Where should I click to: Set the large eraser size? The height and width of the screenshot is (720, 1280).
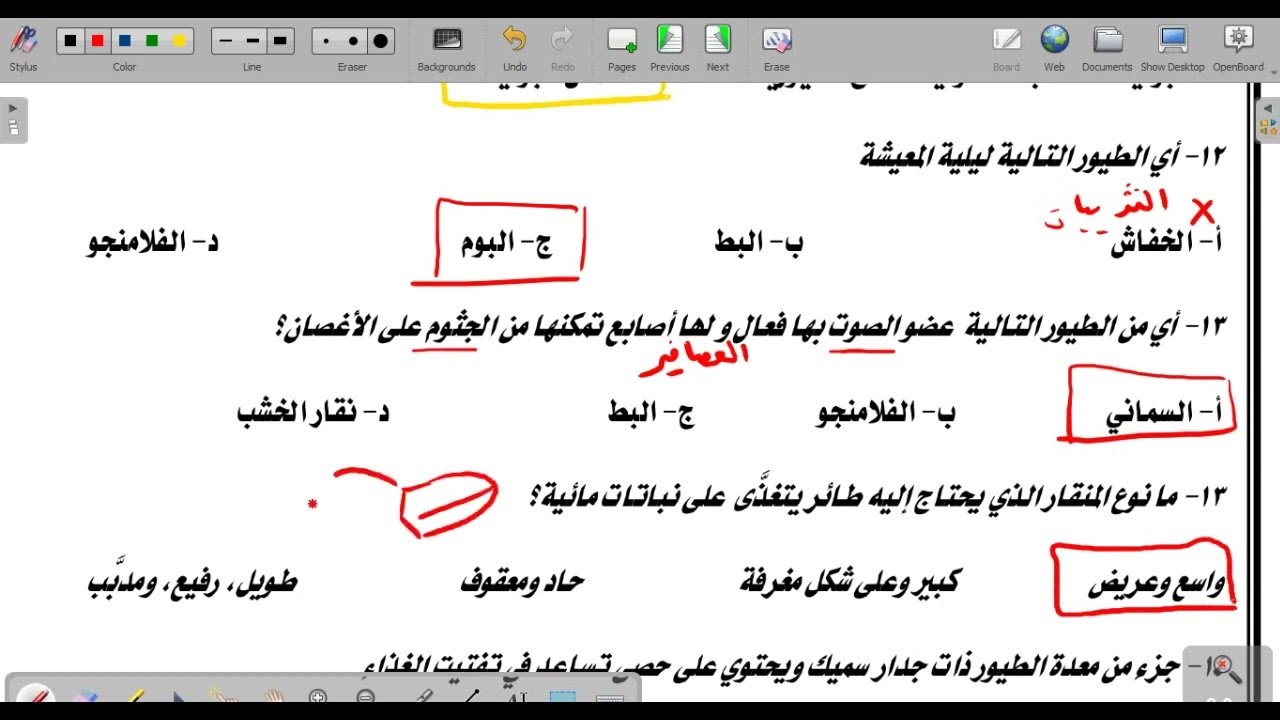point(381,41)
